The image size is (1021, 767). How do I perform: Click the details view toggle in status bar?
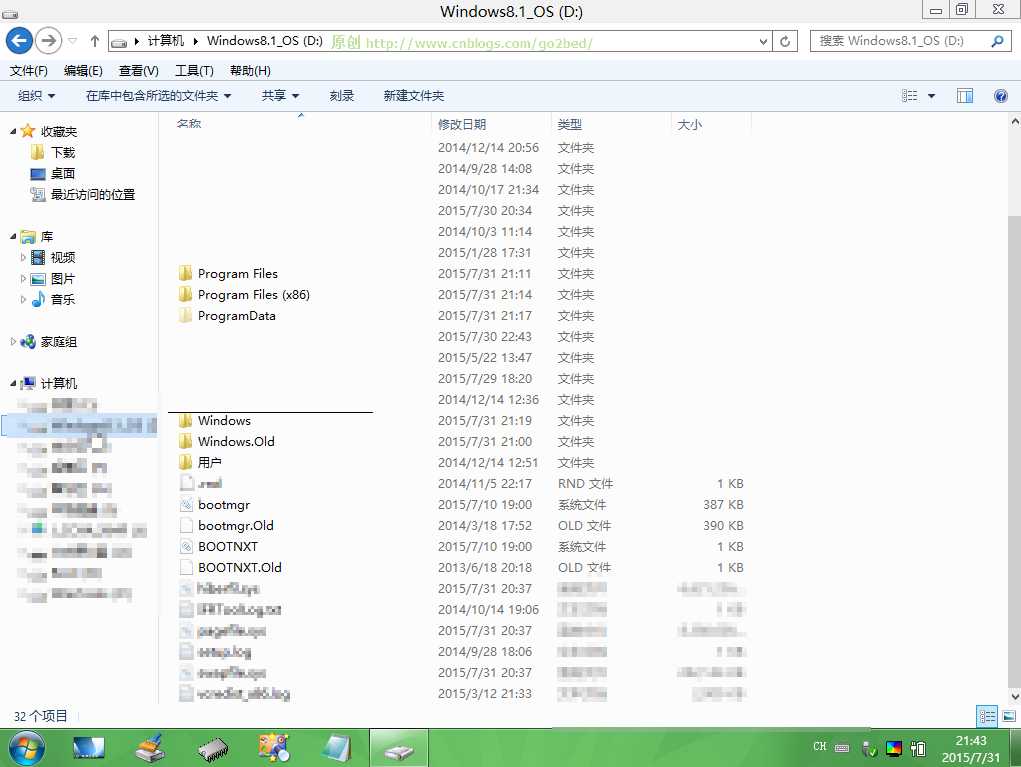[986, 716]
